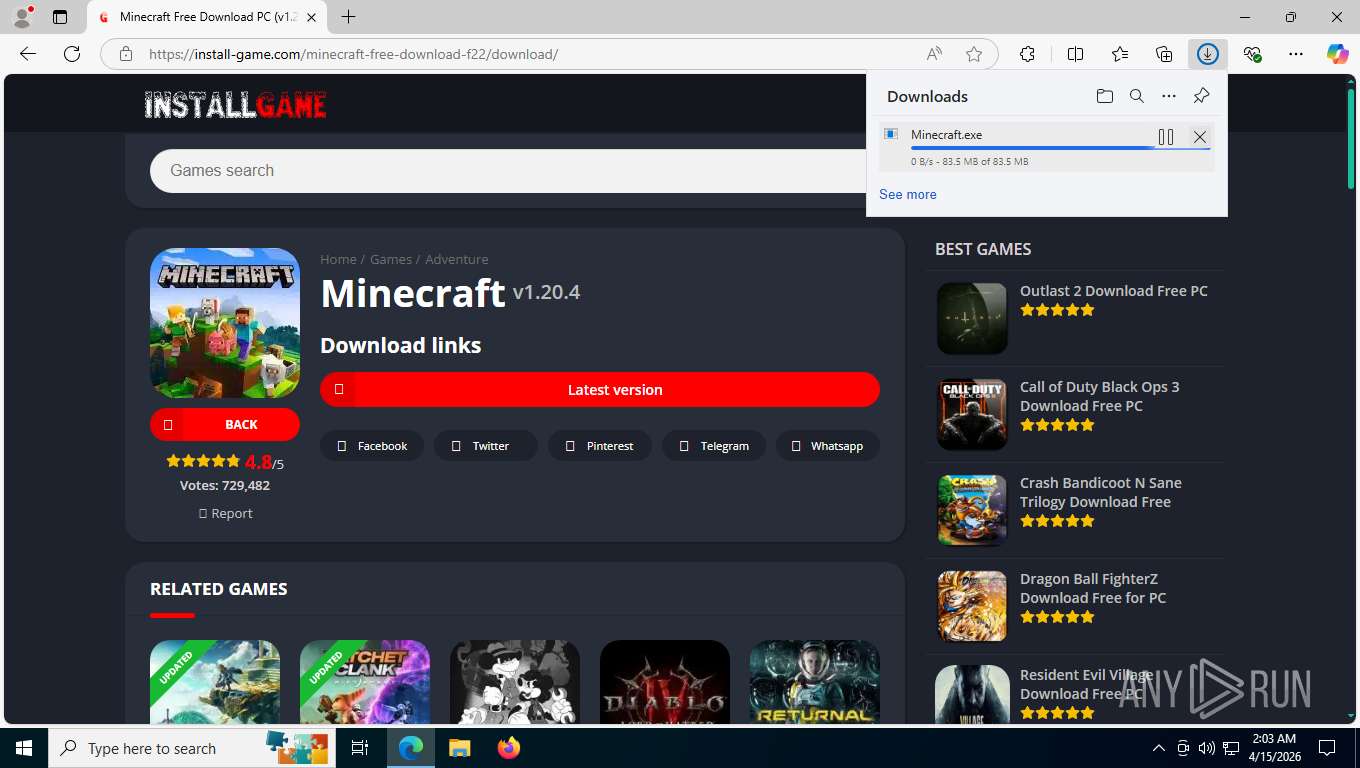Screen dimensions: 1360x768
Task: Click the red BACK button
Action: coord(225,424)
